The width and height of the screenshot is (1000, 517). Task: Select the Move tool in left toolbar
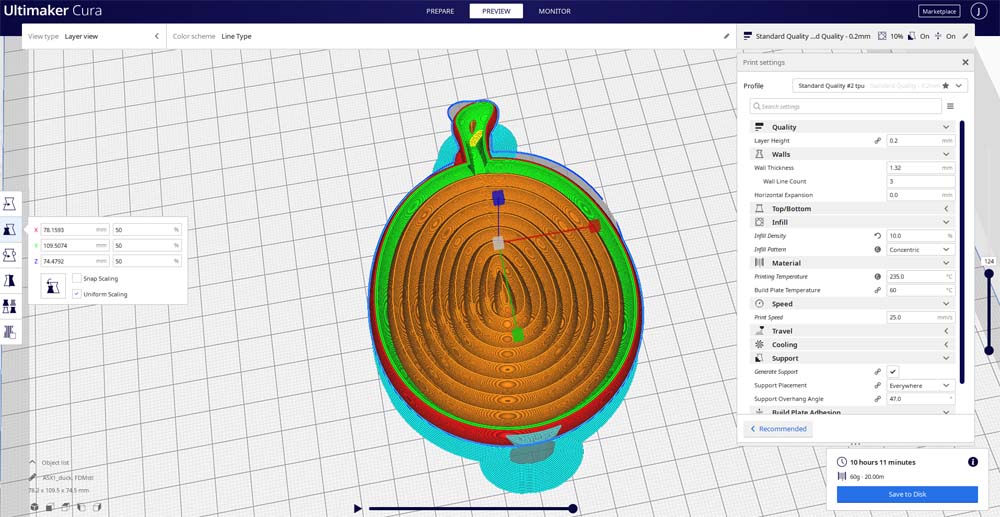(10, 203)
